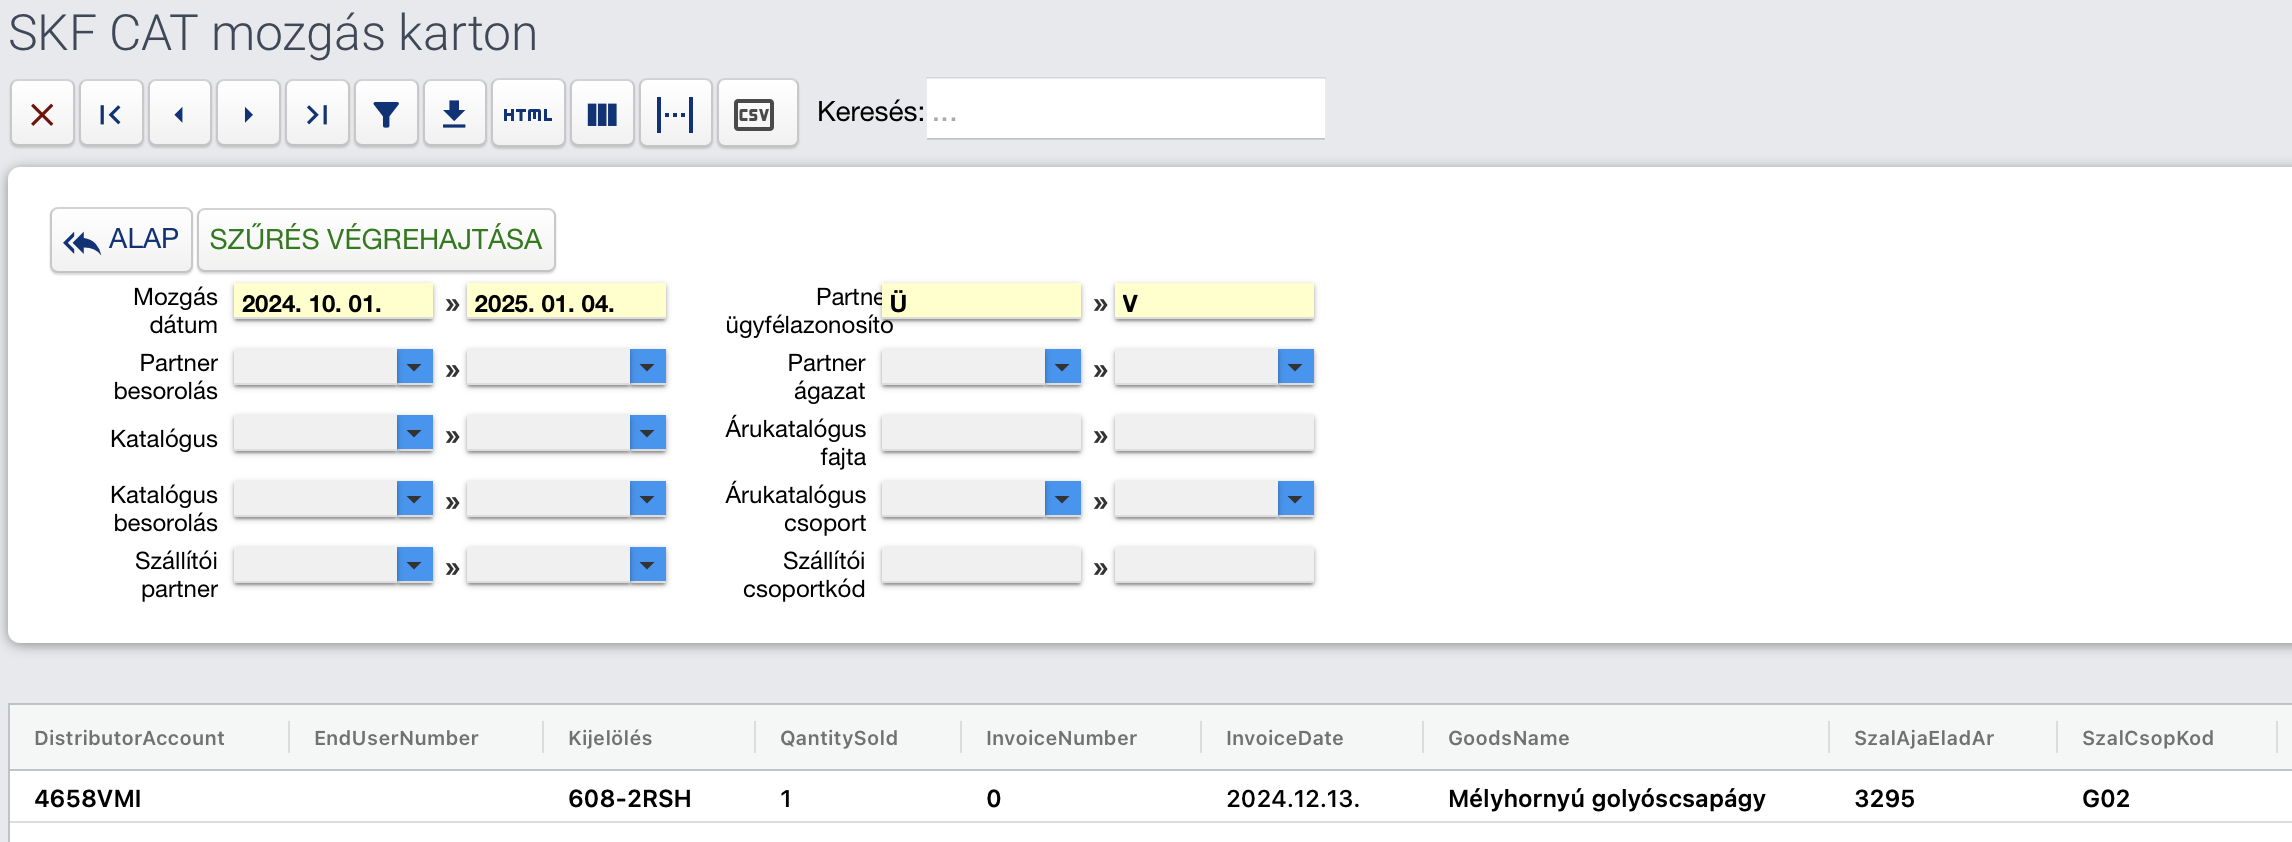
Task: Expand Árukatalógus csoport to dropdown
Action: coord(1295,499)
